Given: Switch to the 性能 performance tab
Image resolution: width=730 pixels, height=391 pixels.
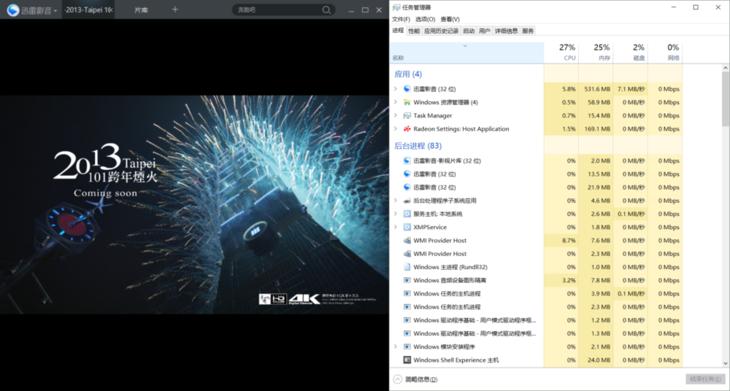Looking at the screenshot, I should coord(414,31).
